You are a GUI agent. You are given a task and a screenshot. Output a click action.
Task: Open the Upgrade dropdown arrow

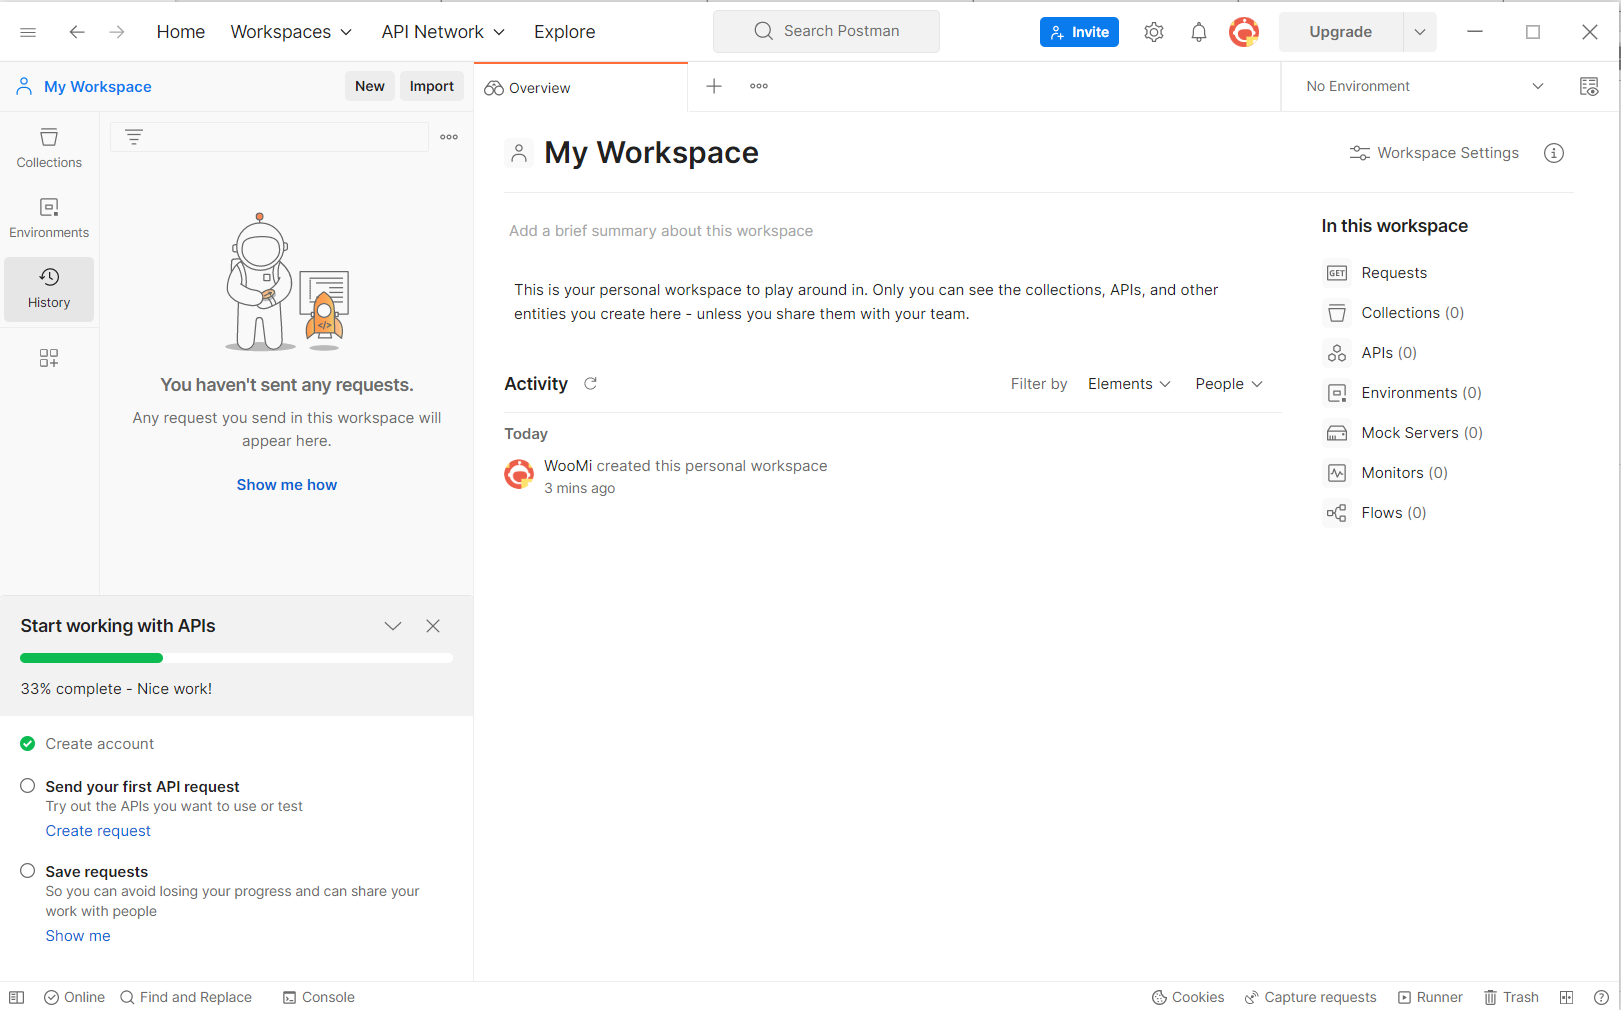point(1420,32)
